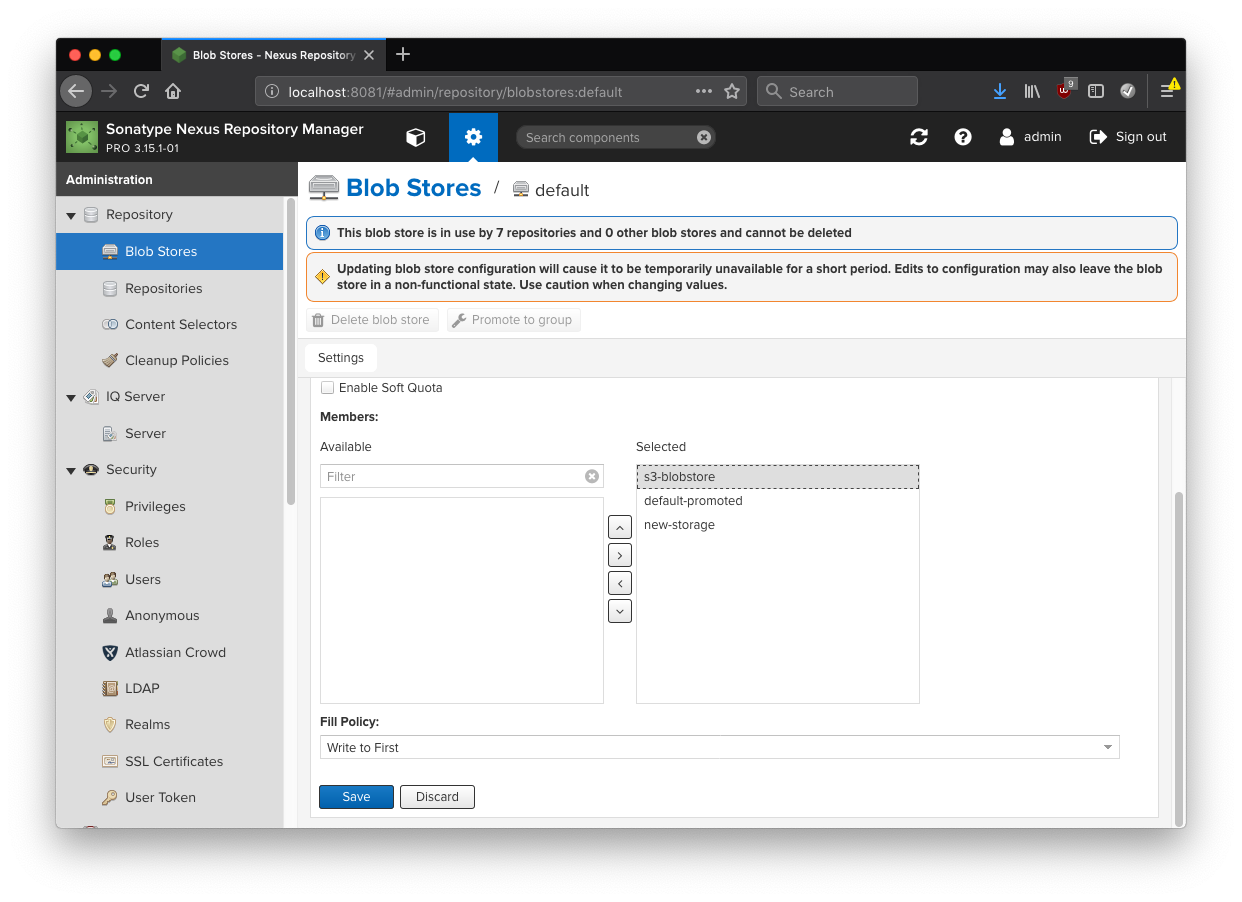The height and width of the screenshot is (902, 1242).
Task: Open the Firefox library icon
Action: (x=1032, y=91)
